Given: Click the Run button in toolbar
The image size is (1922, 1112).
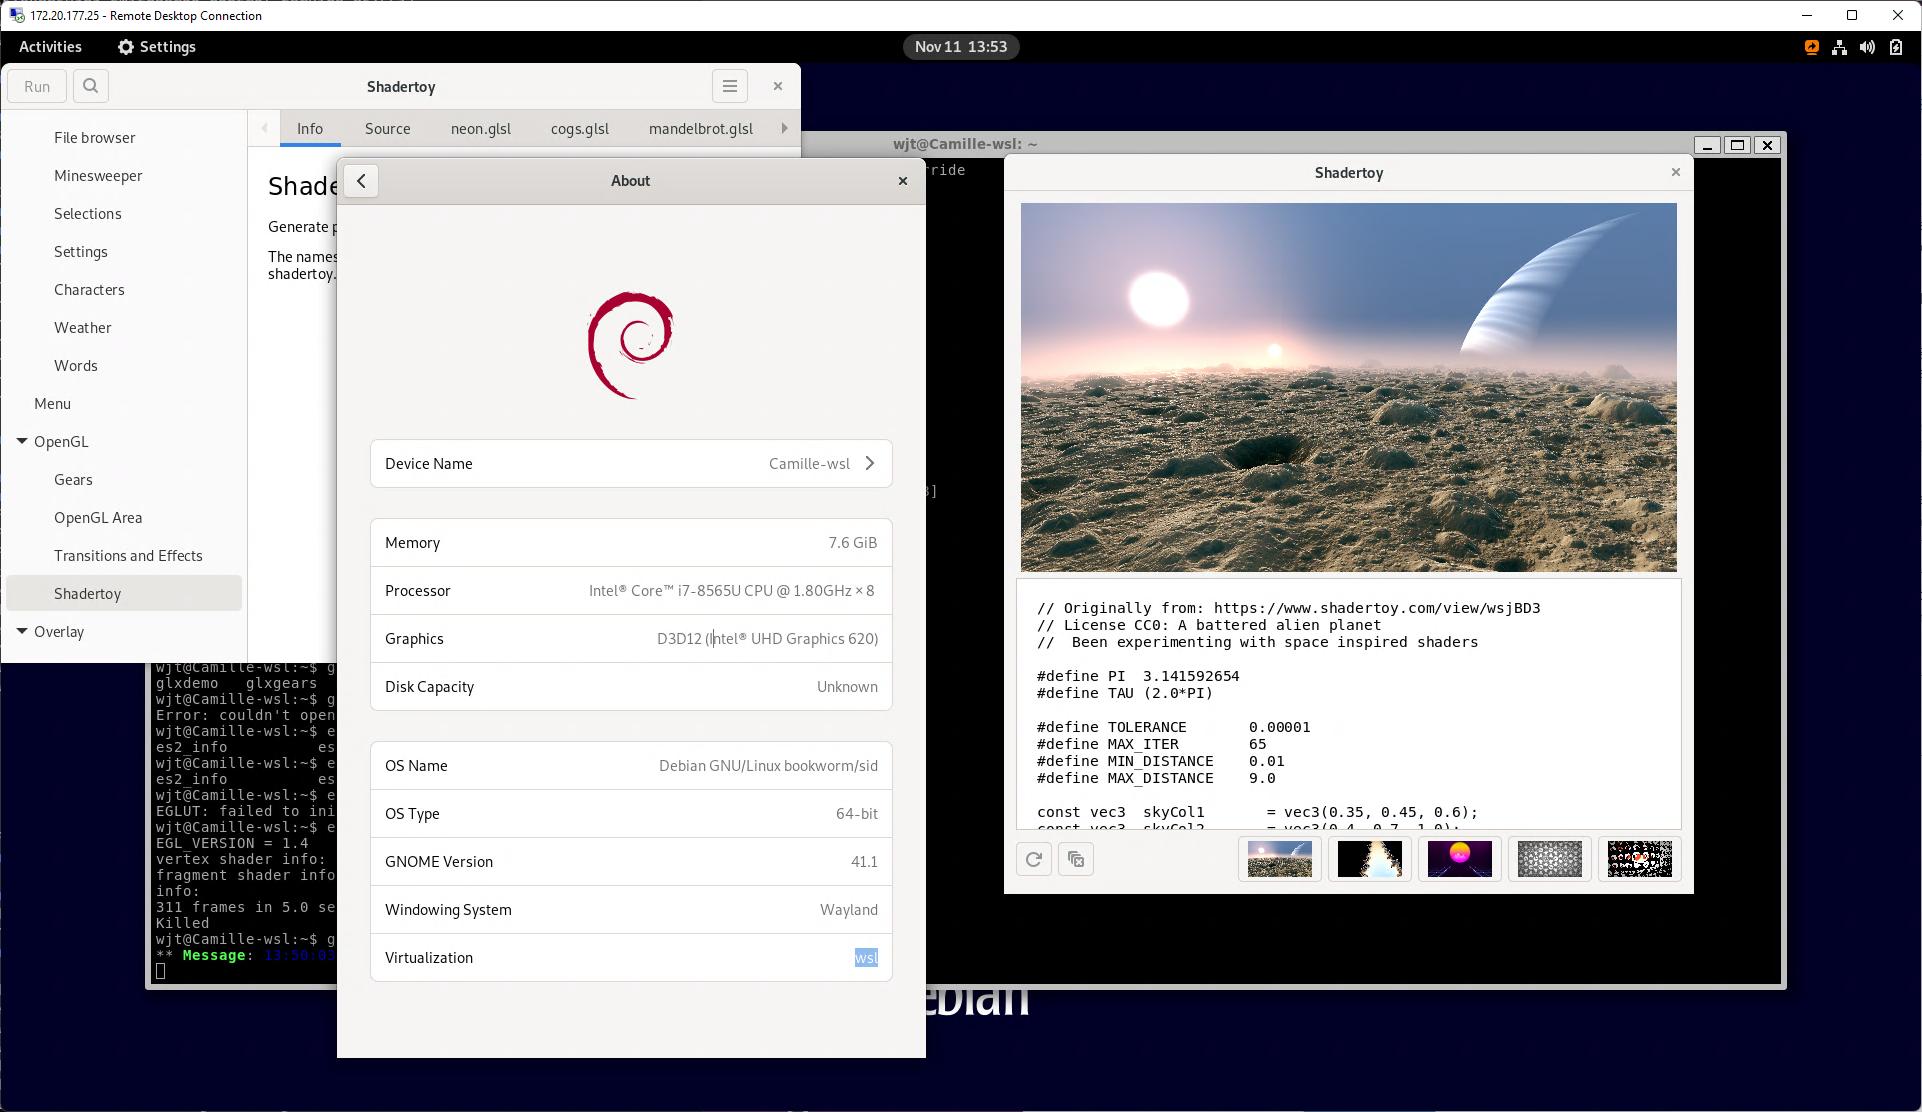Looking at the screenshot, I should (x=37, y=85).
